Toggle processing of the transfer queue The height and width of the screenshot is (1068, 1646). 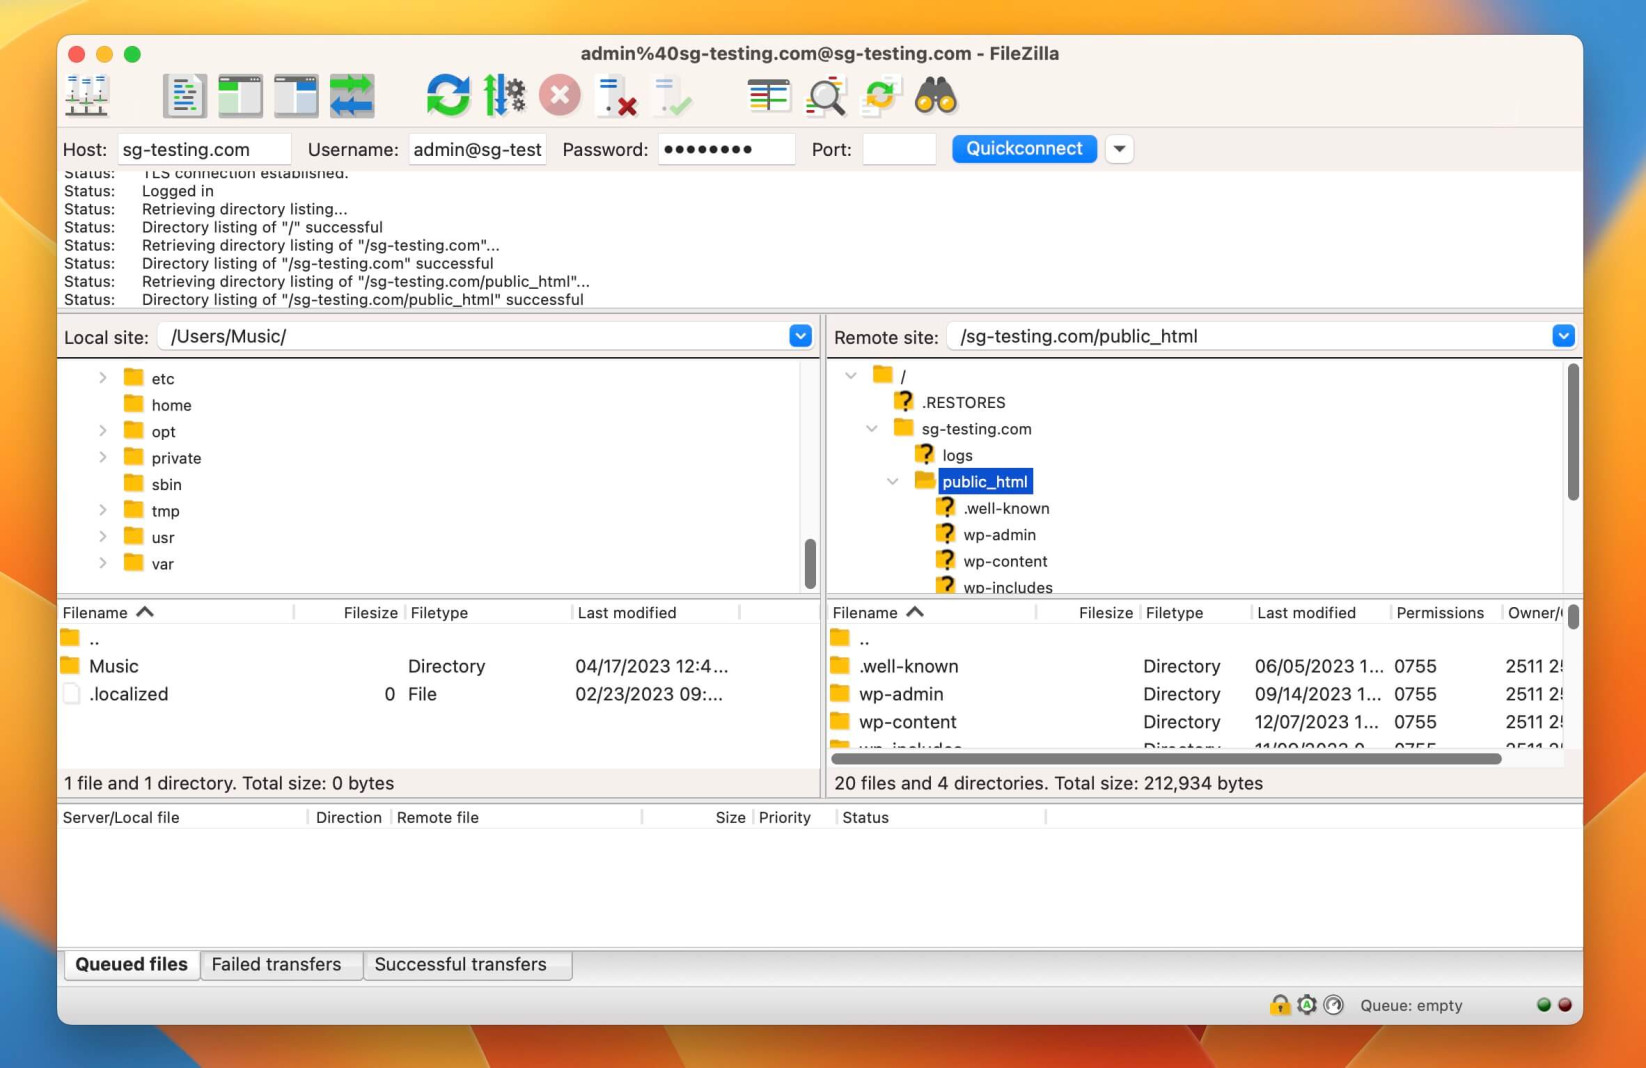point(504,96)
